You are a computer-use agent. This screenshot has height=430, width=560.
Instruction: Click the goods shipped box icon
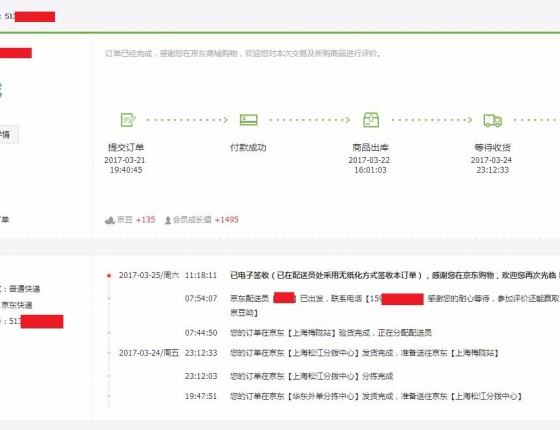[x=371, y=120]
